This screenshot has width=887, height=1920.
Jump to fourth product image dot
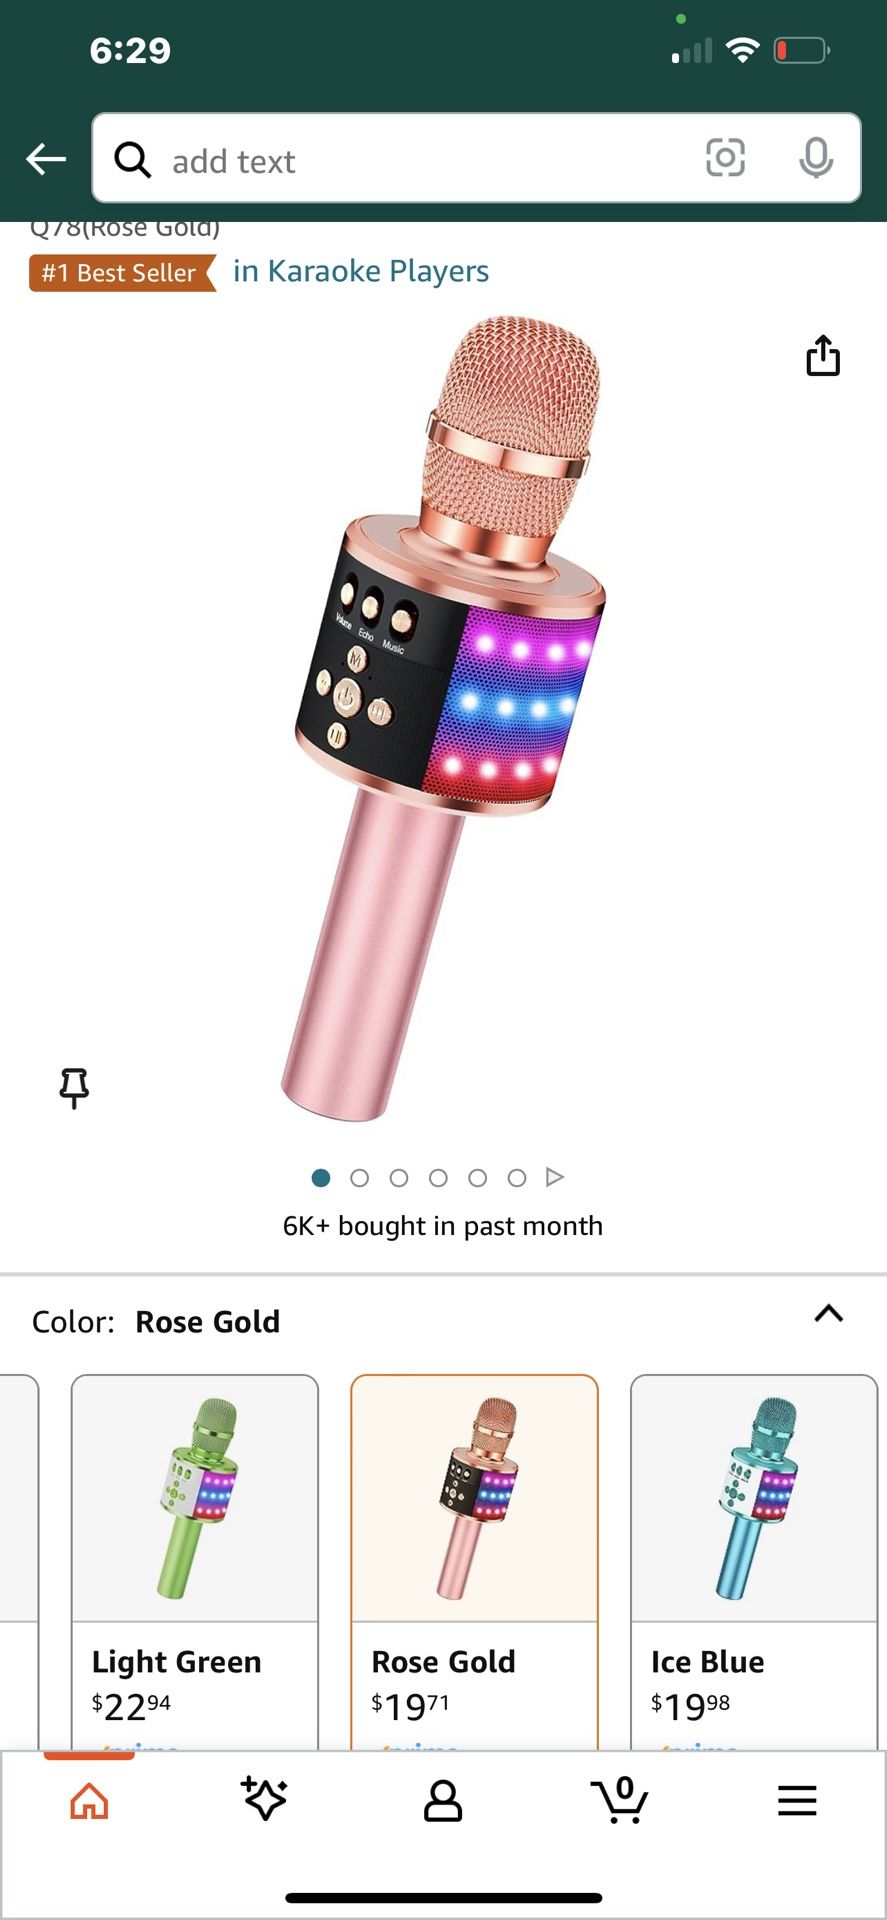pyautogui.click(x=438, y=1178)
